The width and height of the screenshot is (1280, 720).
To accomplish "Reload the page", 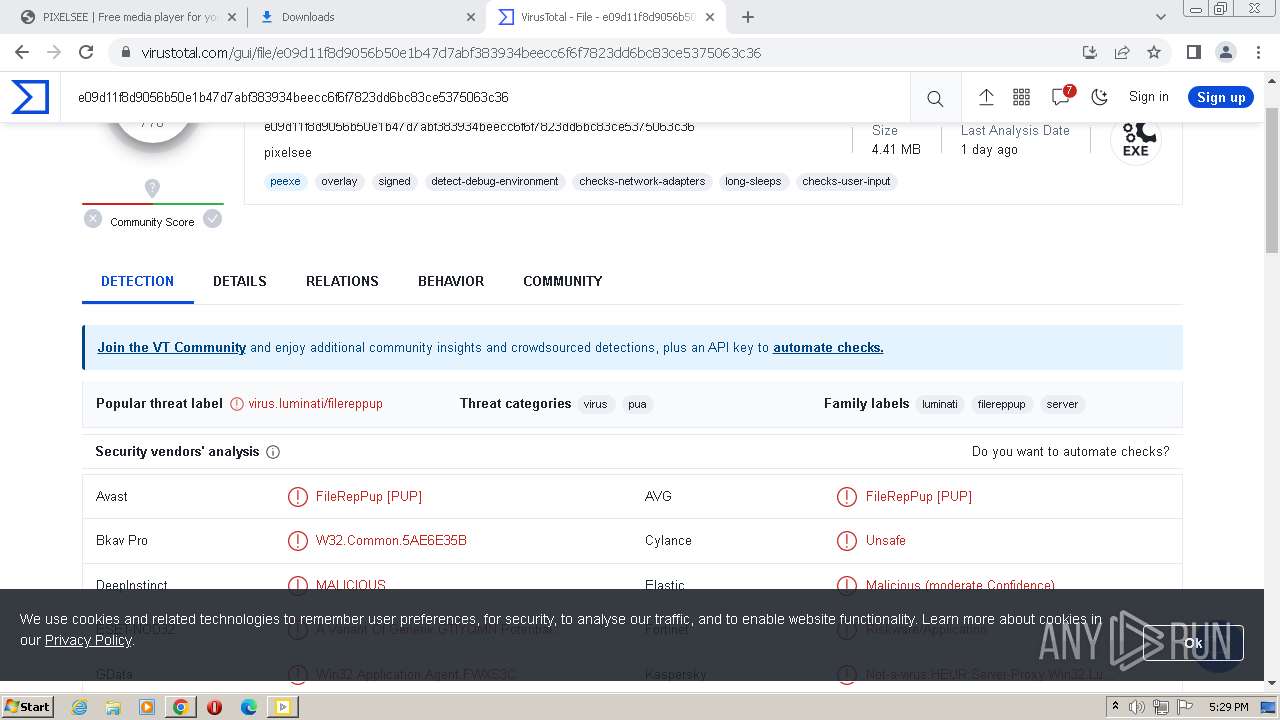I will (86, 53).
